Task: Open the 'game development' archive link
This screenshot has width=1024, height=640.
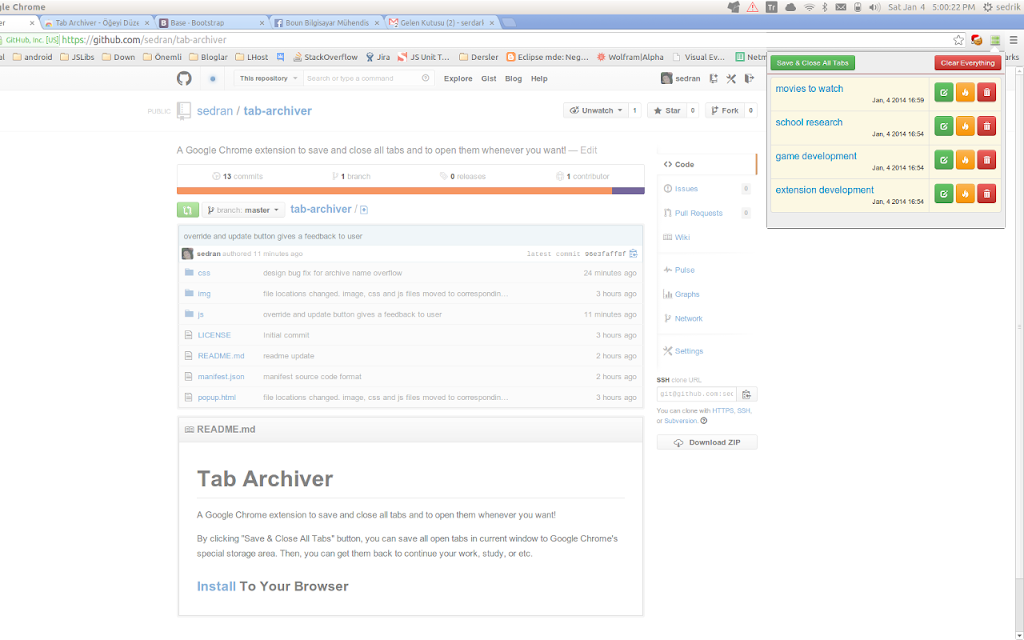Action: click(x=816, y=156)
